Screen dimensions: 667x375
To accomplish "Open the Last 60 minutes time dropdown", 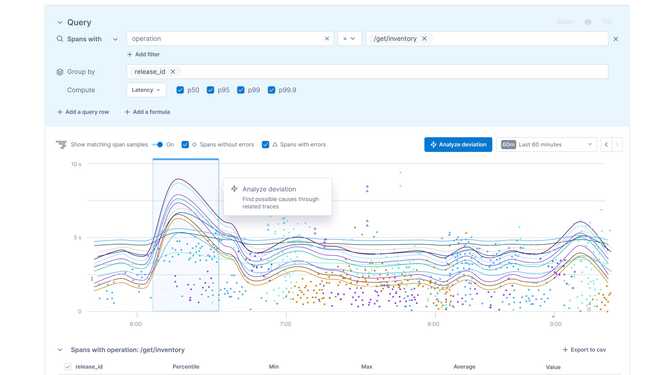I will (547, 145).
